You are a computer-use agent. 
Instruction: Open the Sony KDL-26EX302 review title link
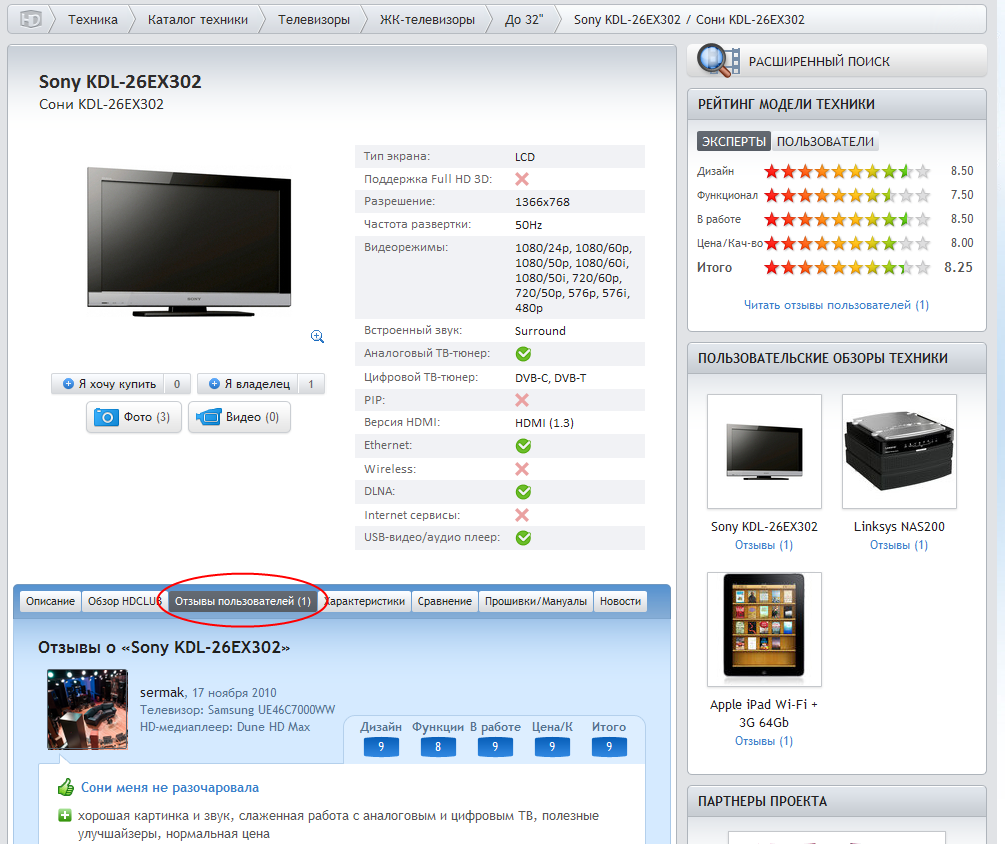point(764,527)
